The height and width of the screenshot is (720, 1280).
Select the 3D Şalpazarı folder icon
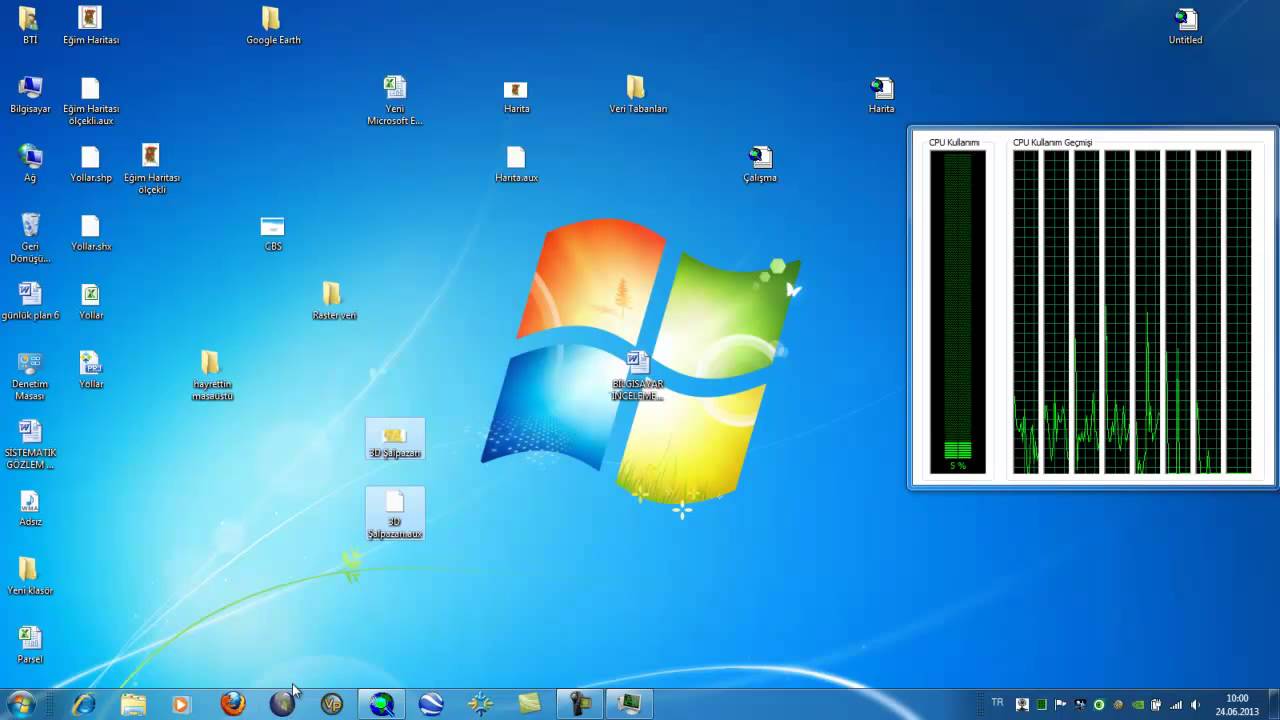point(395,439)
